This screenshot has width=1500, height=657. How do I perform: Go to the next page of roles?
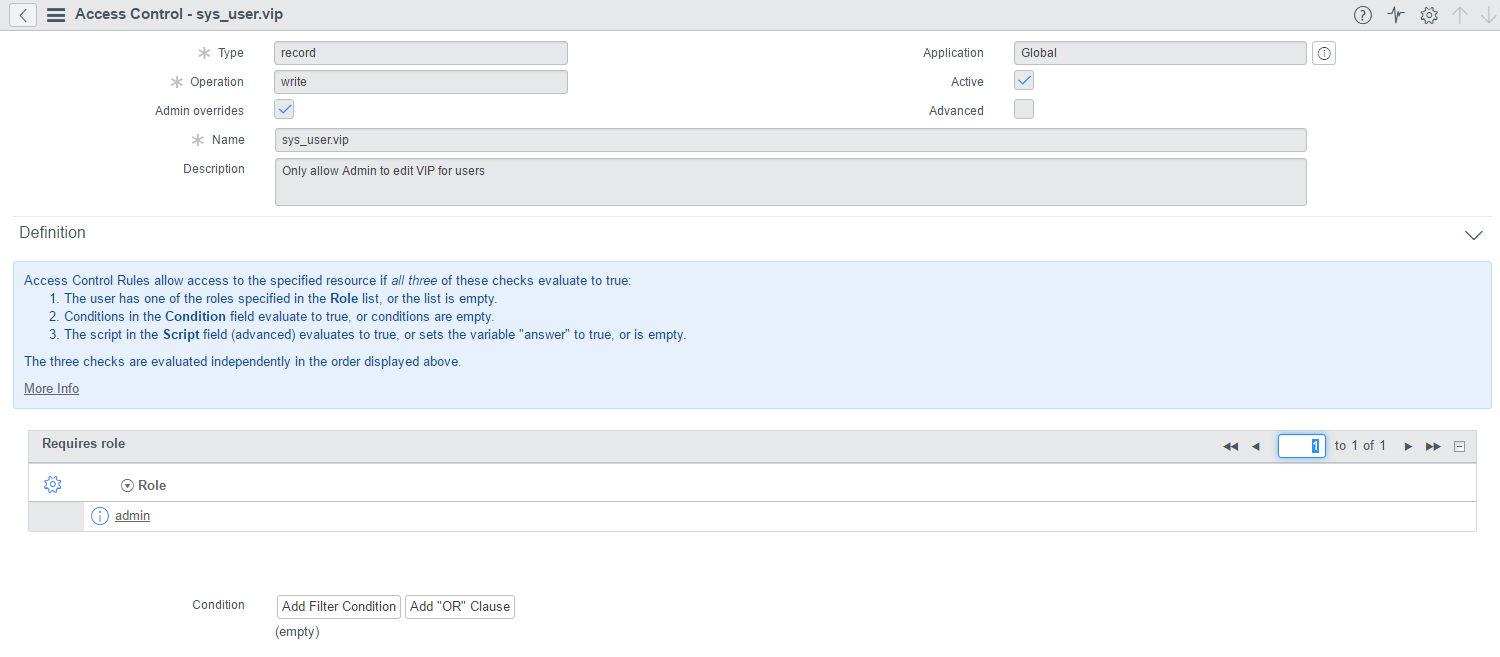coord(1408,446)
